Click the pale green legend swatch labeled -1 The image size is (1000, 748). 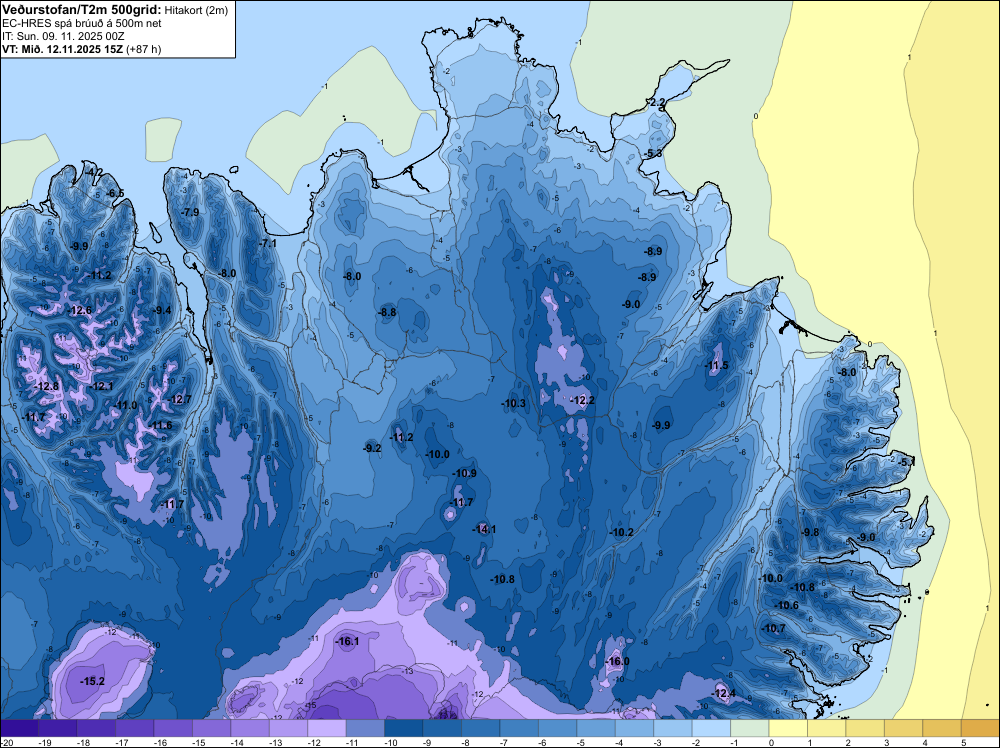click(749, 728)
